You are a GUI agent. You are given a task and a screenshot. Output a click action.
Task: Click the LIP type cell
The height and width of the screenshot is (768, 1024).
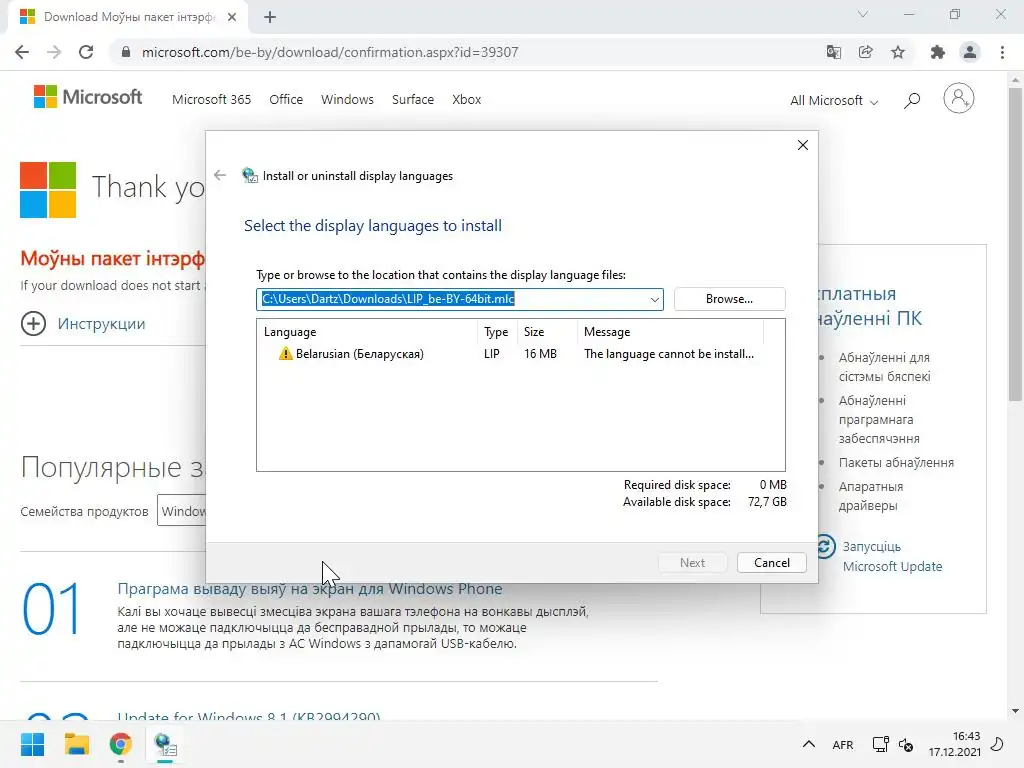(x=492, y=353)
